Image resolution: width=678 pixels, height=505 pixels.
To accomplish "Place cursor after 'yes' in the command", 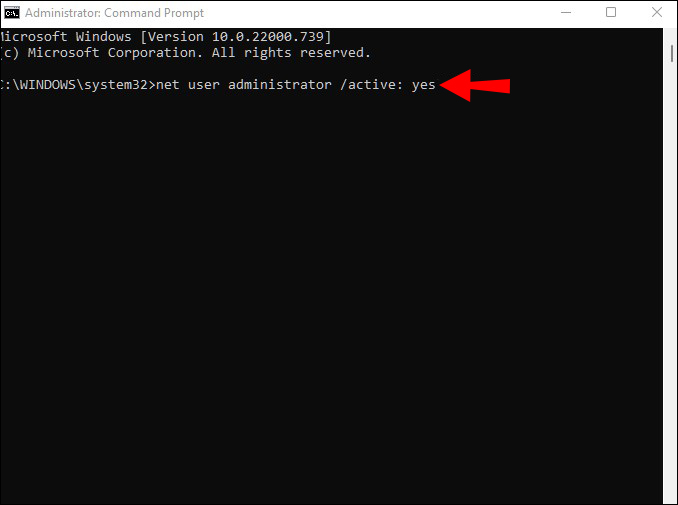I will (x=437, y=85).
